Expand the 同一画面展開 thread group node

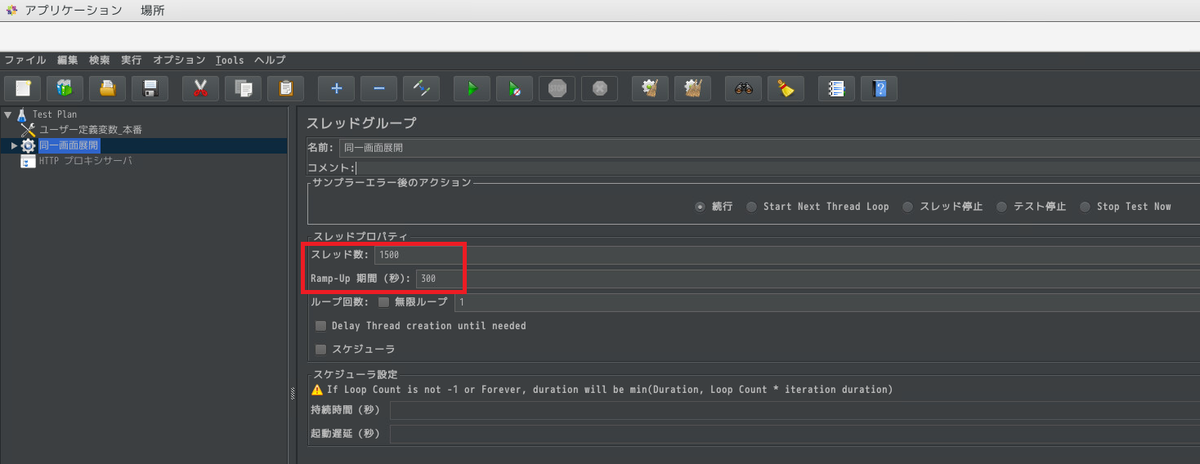[x=14, y=146]
